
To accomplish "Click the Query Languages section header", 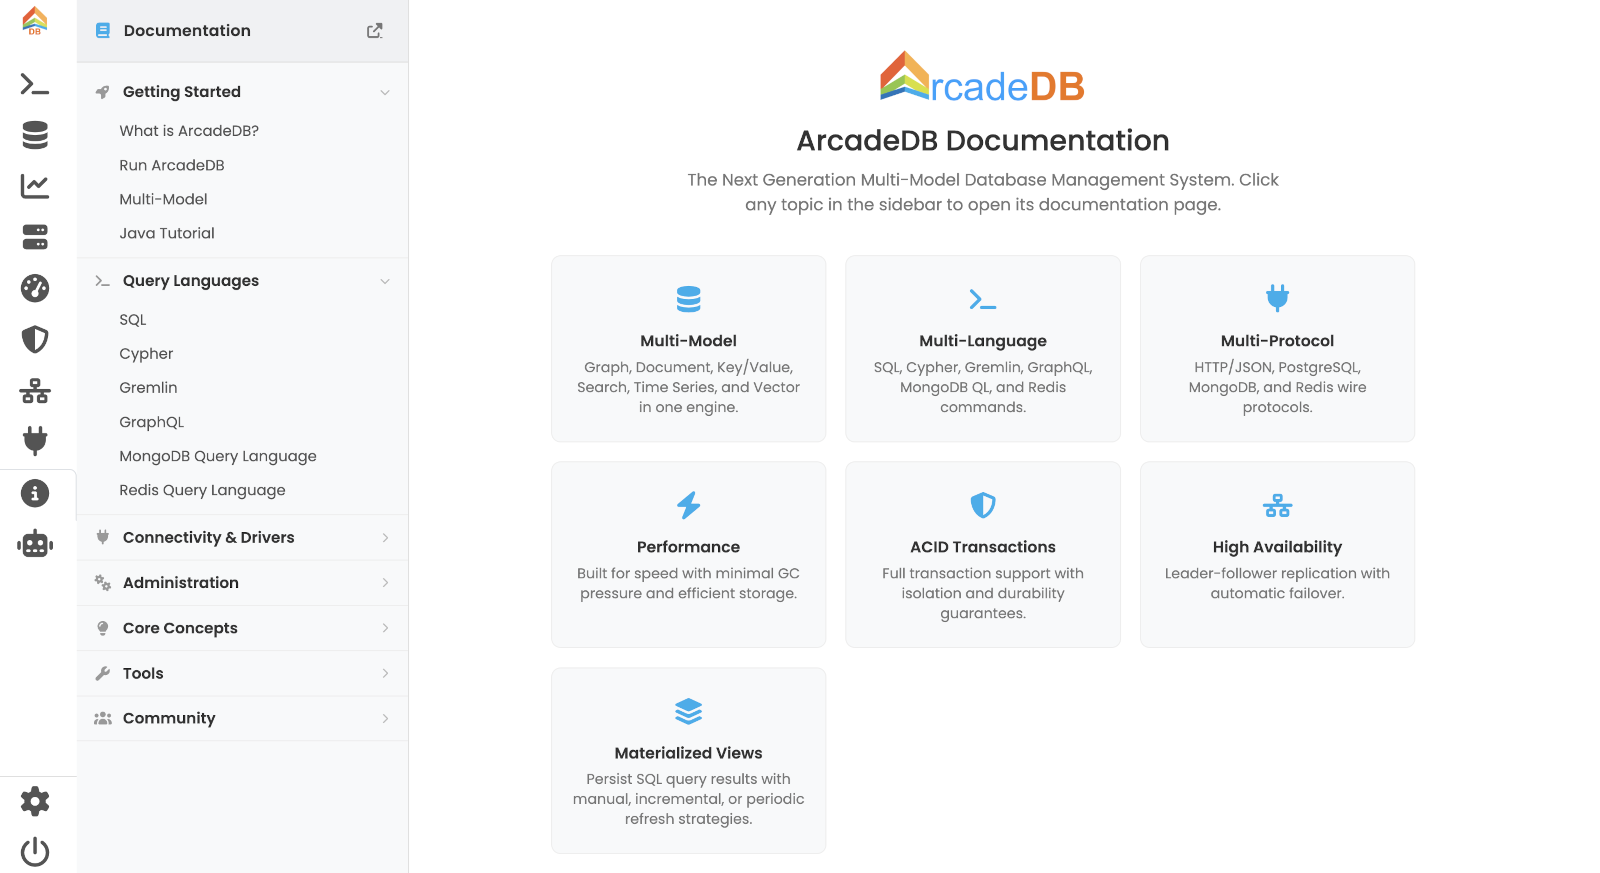I will (243, 281).
